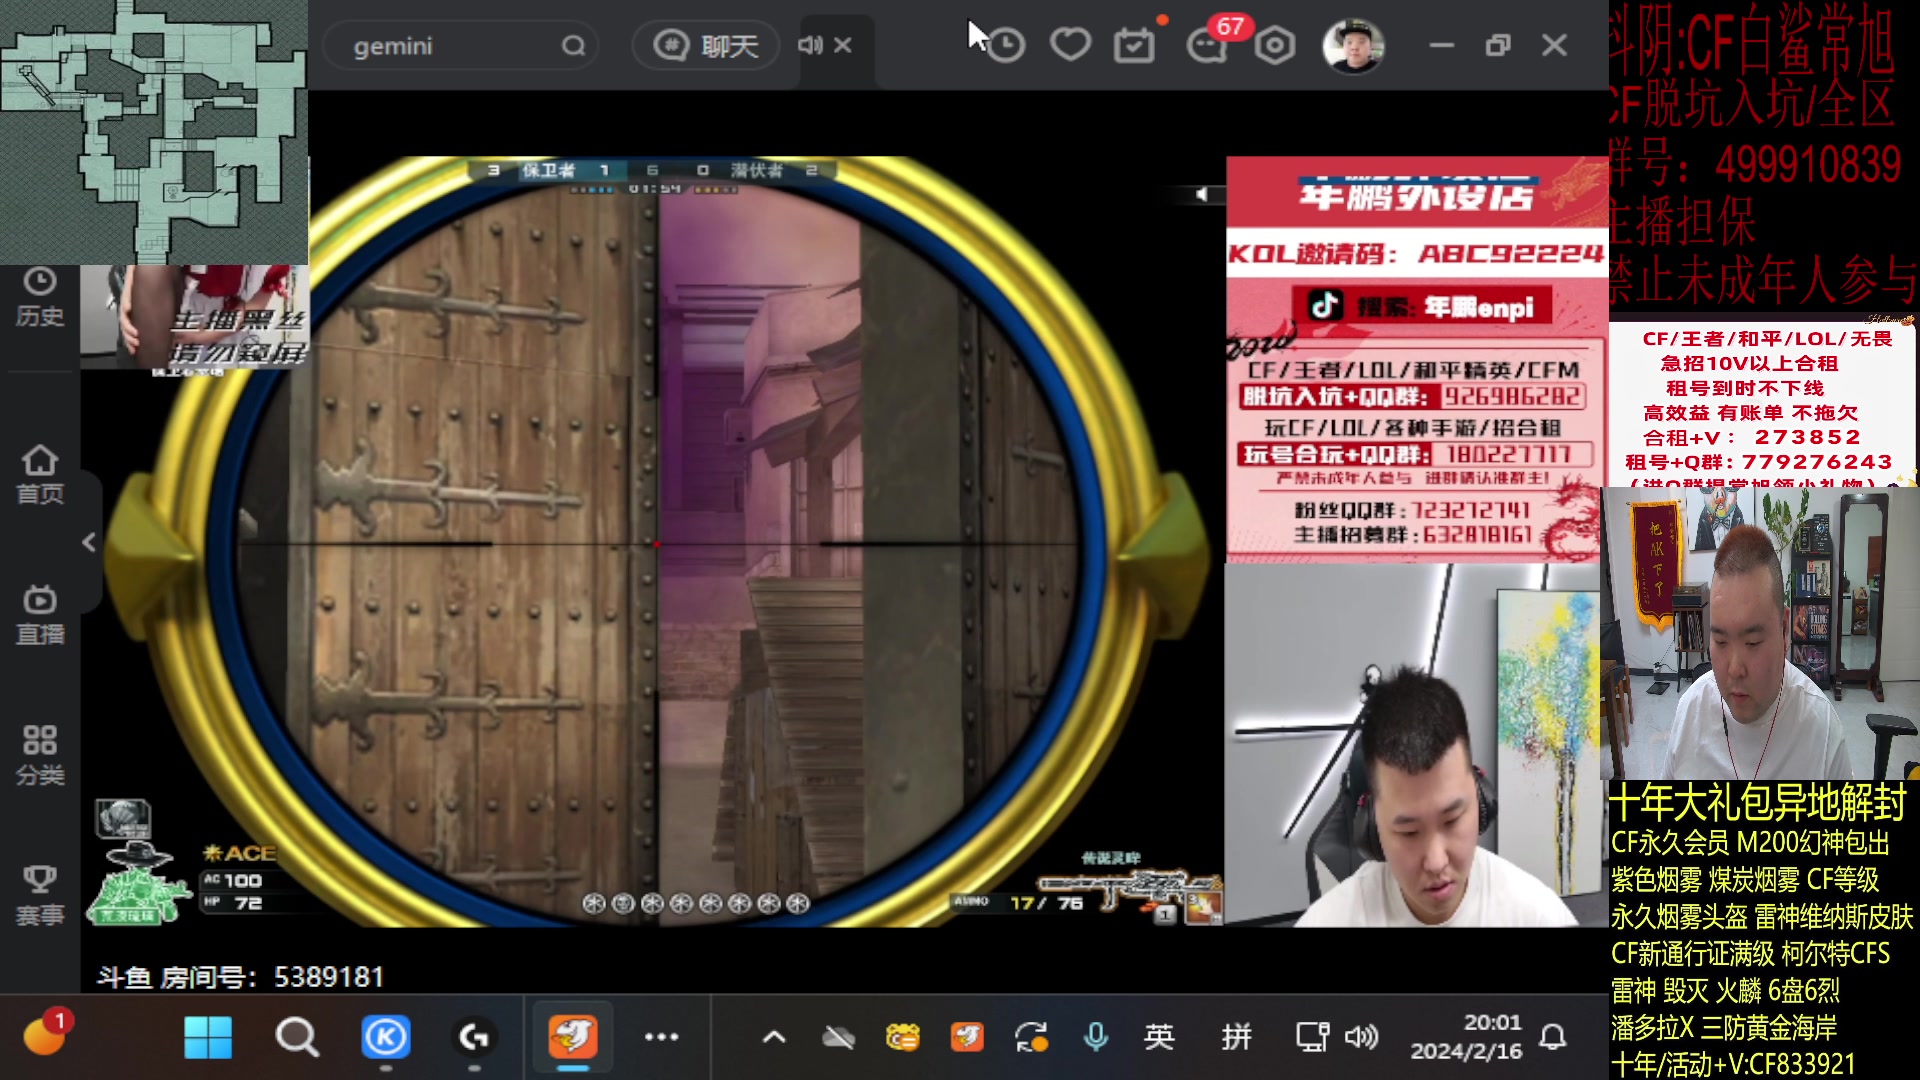Viewport: 1920px width, 1080px height.
Task: Open followed streamers heart icon
Action: (1070, 45)
